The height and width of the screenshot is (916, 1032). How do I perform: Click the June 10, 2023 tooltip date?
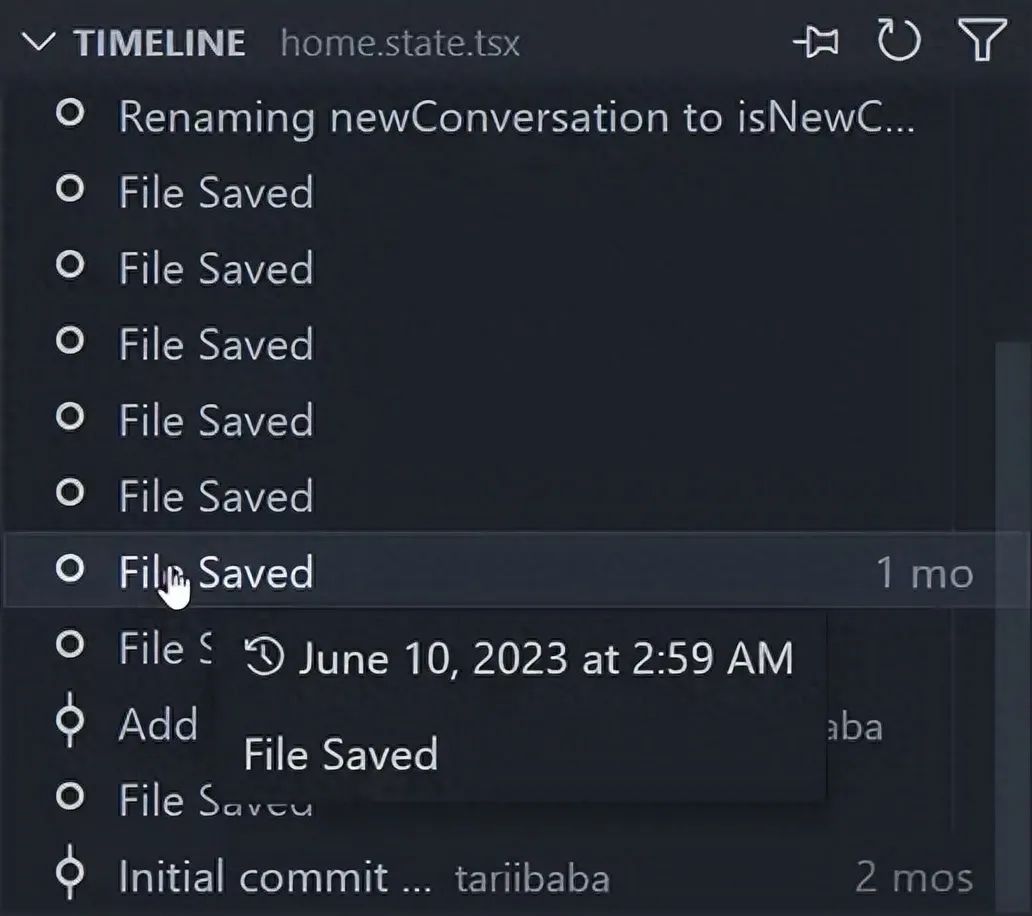click(546, 658)
